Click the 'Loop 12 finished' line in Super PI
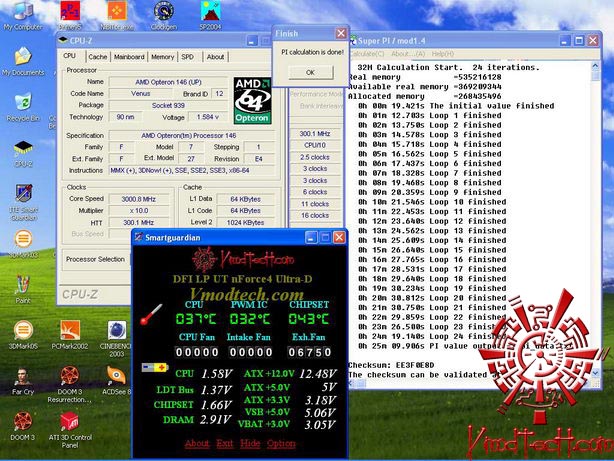614x461 pixels. [432, 221]
